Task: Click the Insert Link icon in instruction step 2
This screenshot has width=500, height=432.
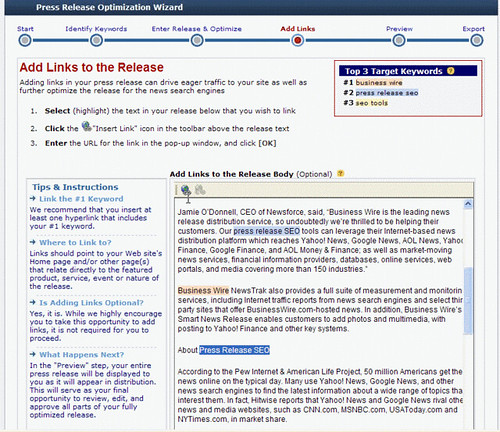Action: (86, 126)
